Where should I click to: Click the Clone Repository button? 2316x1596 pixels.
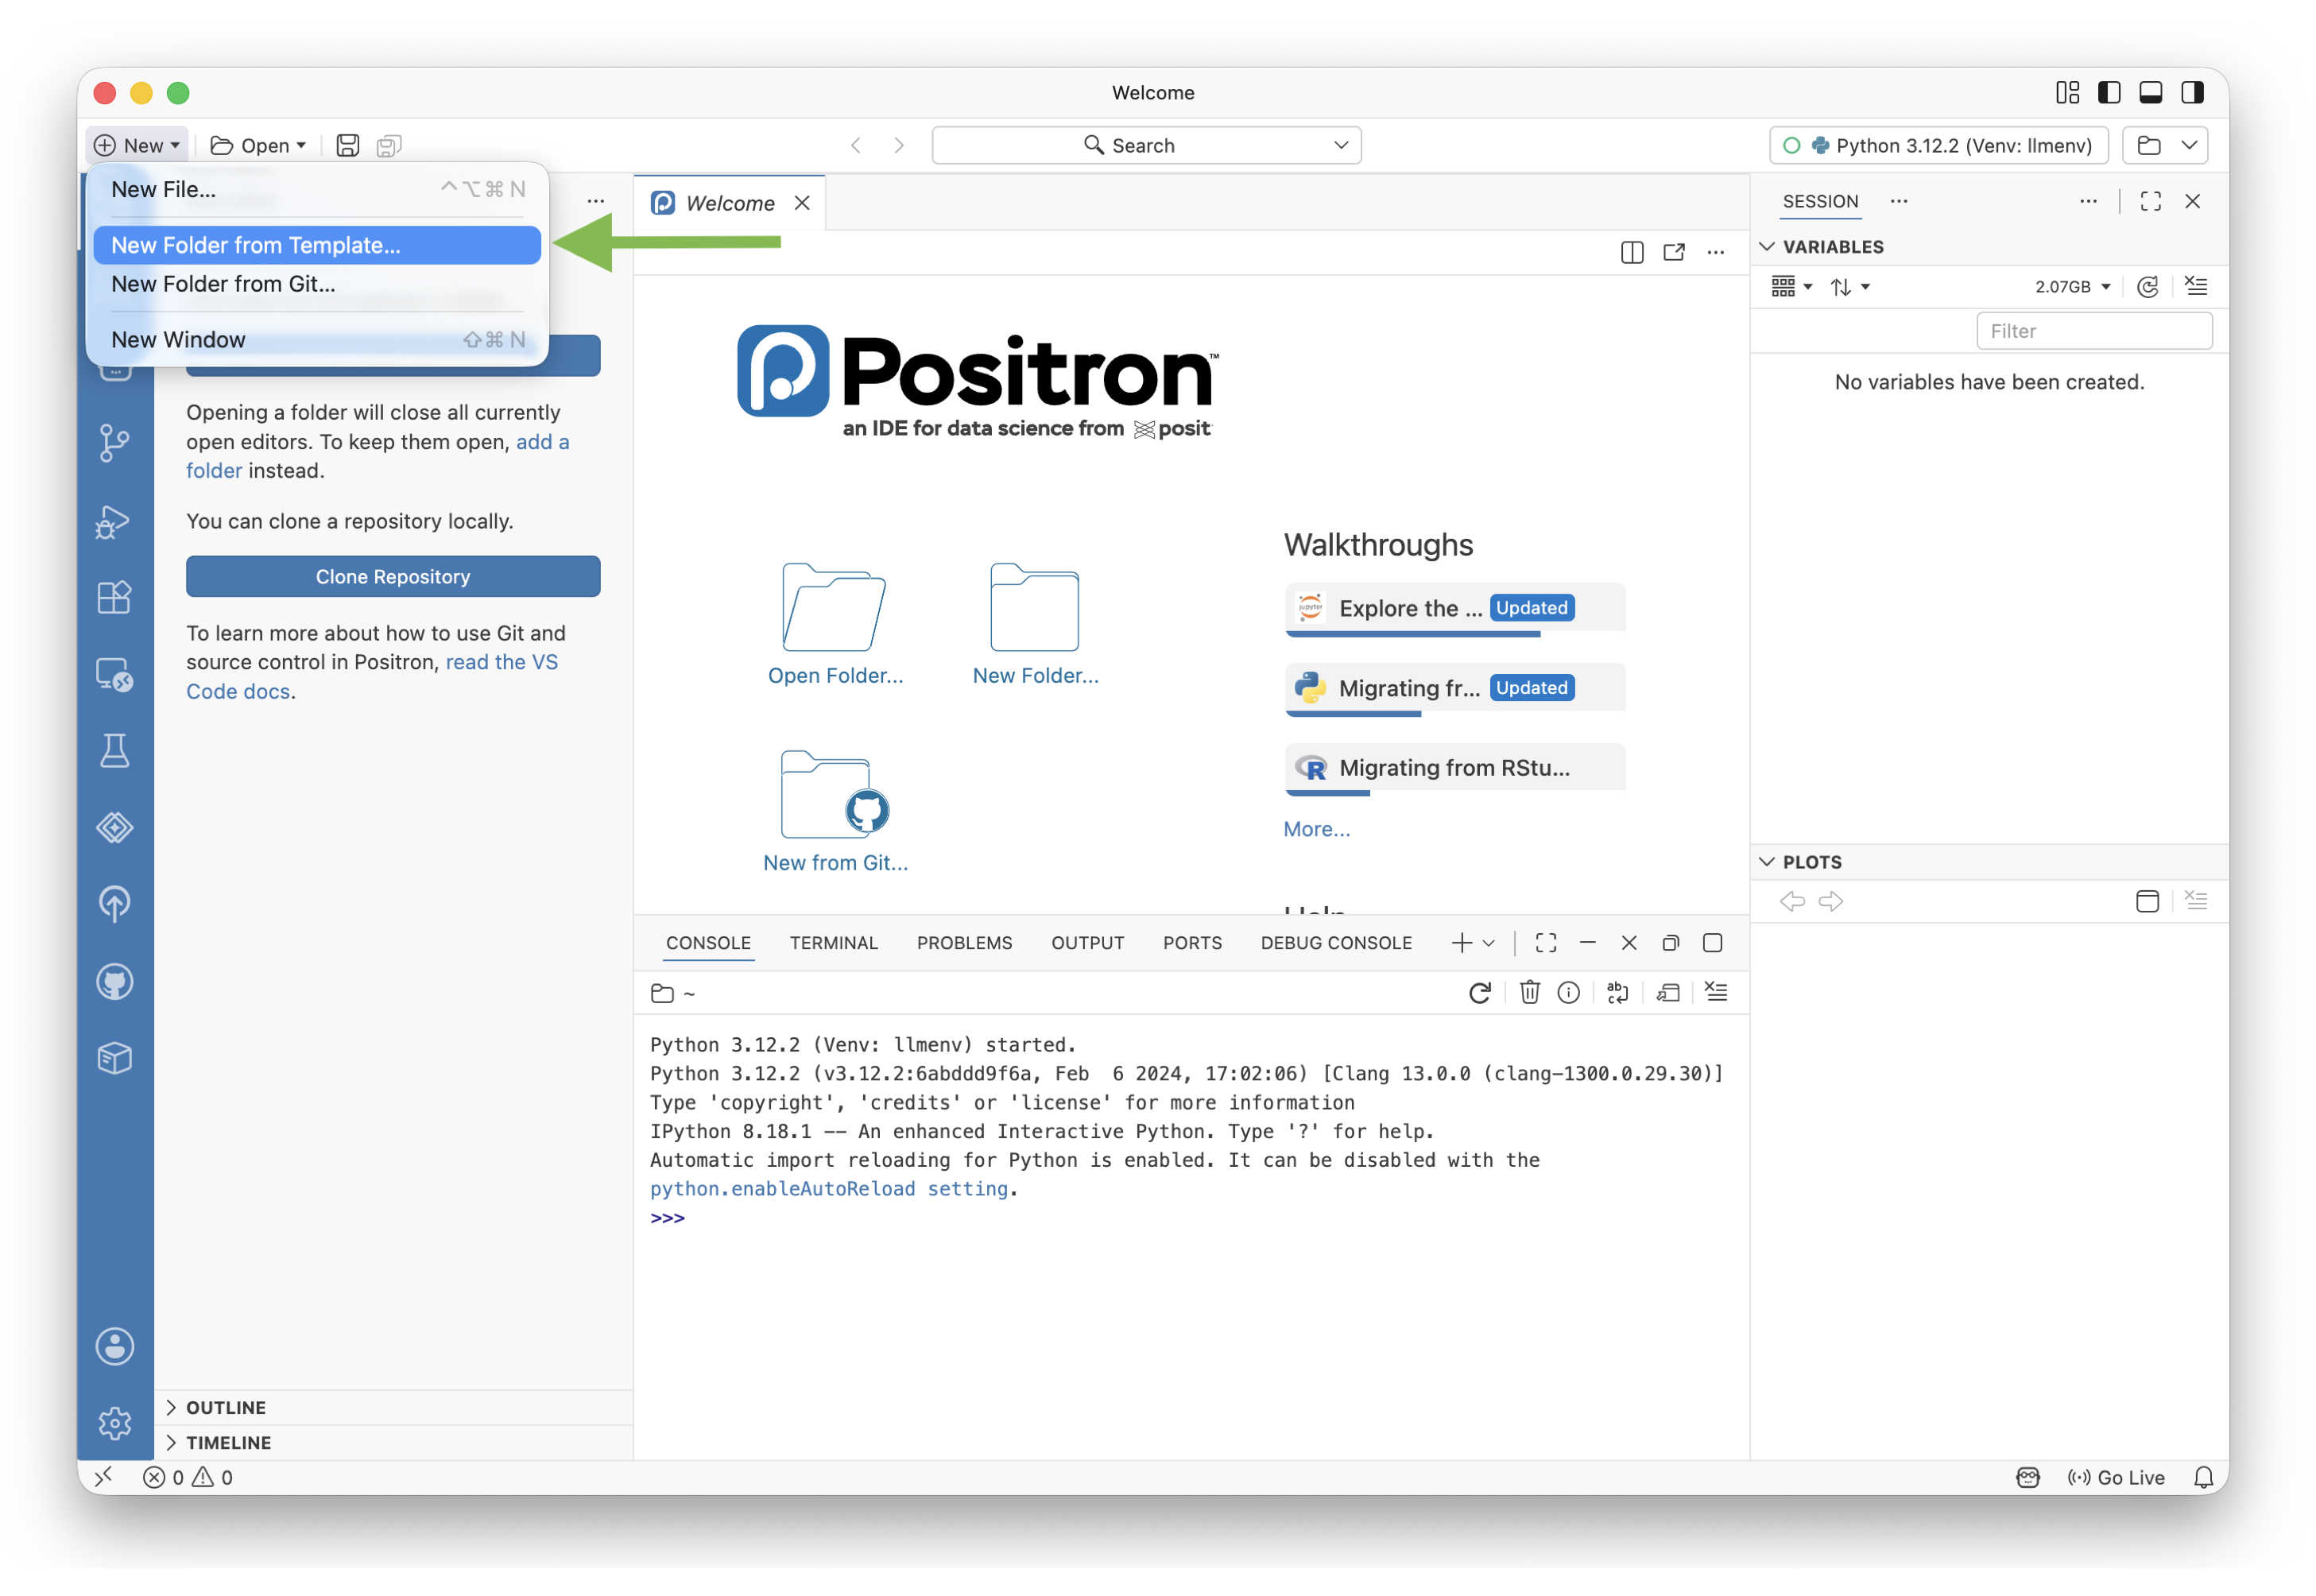pos(393,577)
